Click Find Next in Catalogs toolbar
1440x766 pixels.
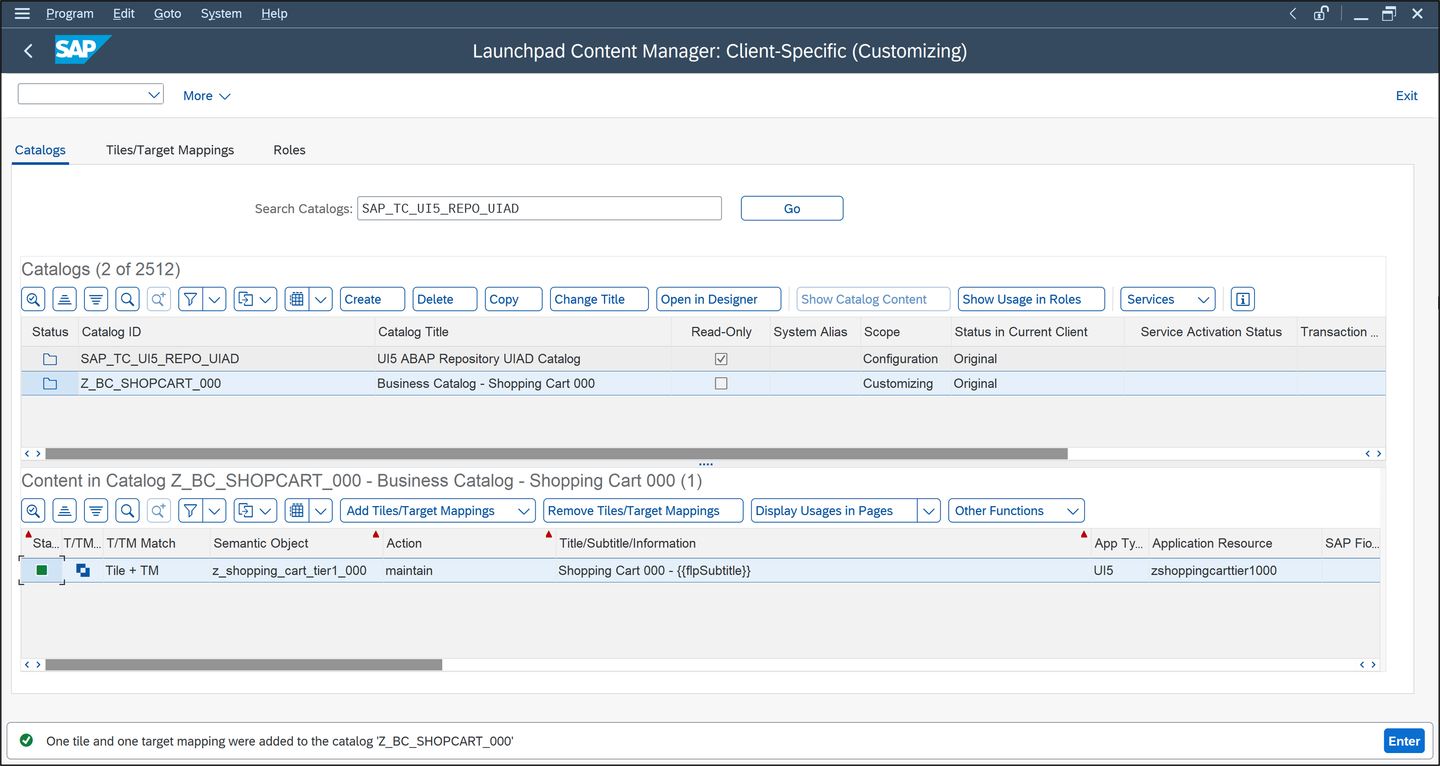[x=158, y=299]
